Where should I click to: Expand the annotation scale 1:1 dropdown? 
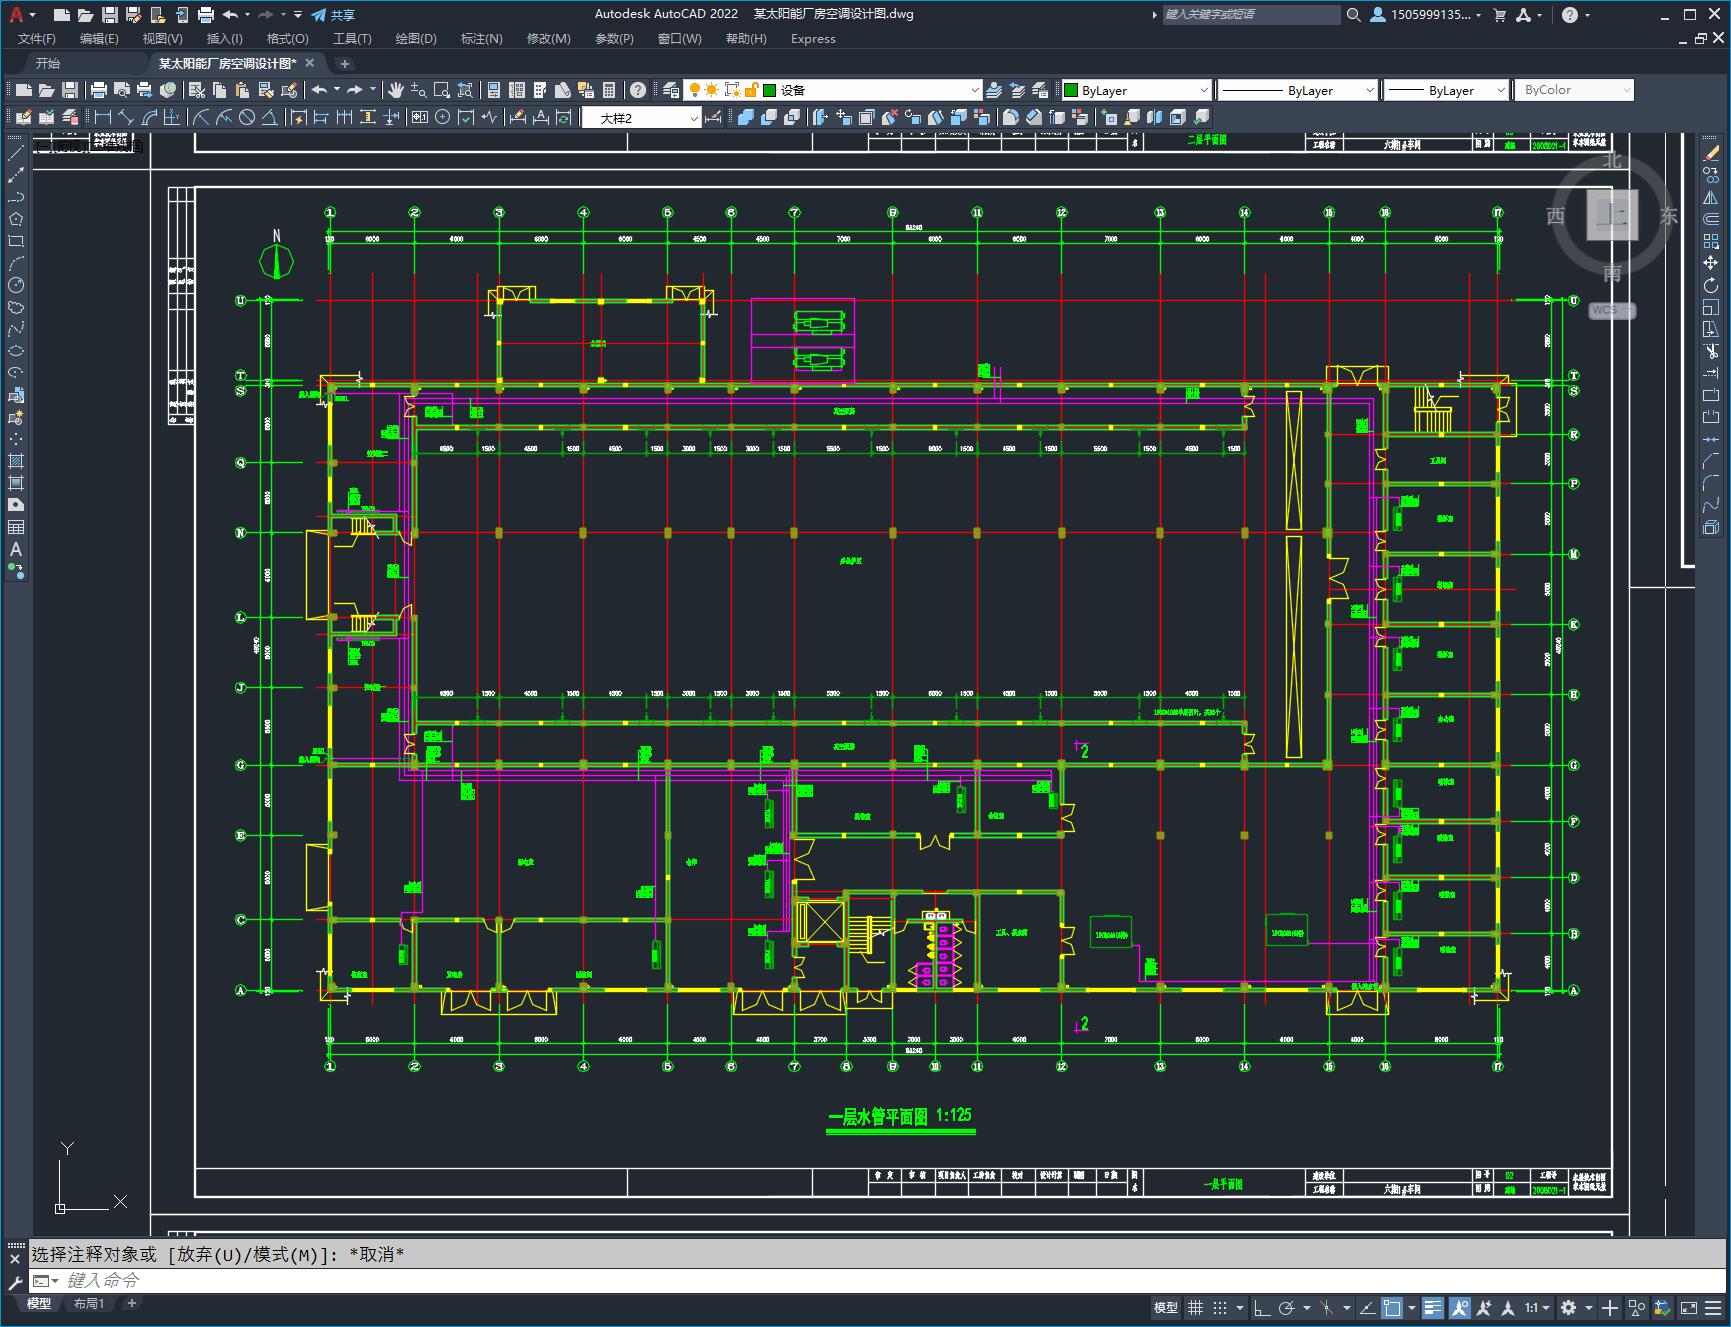(1537, 1308)
